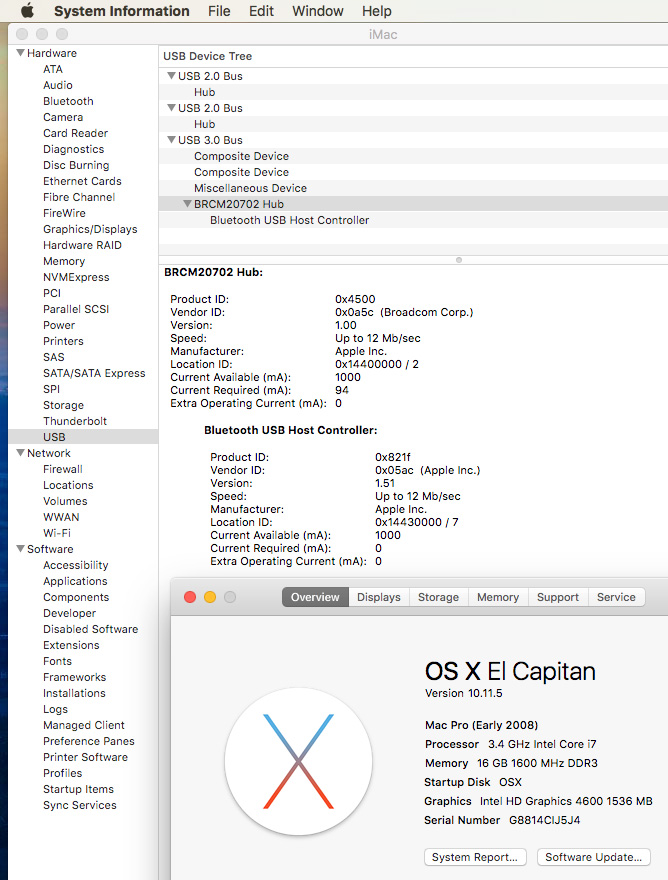This screenshot has width=668, height=880.
Task: Collapse the Hardware section in sidebar
Action: [x=21, y=53]
